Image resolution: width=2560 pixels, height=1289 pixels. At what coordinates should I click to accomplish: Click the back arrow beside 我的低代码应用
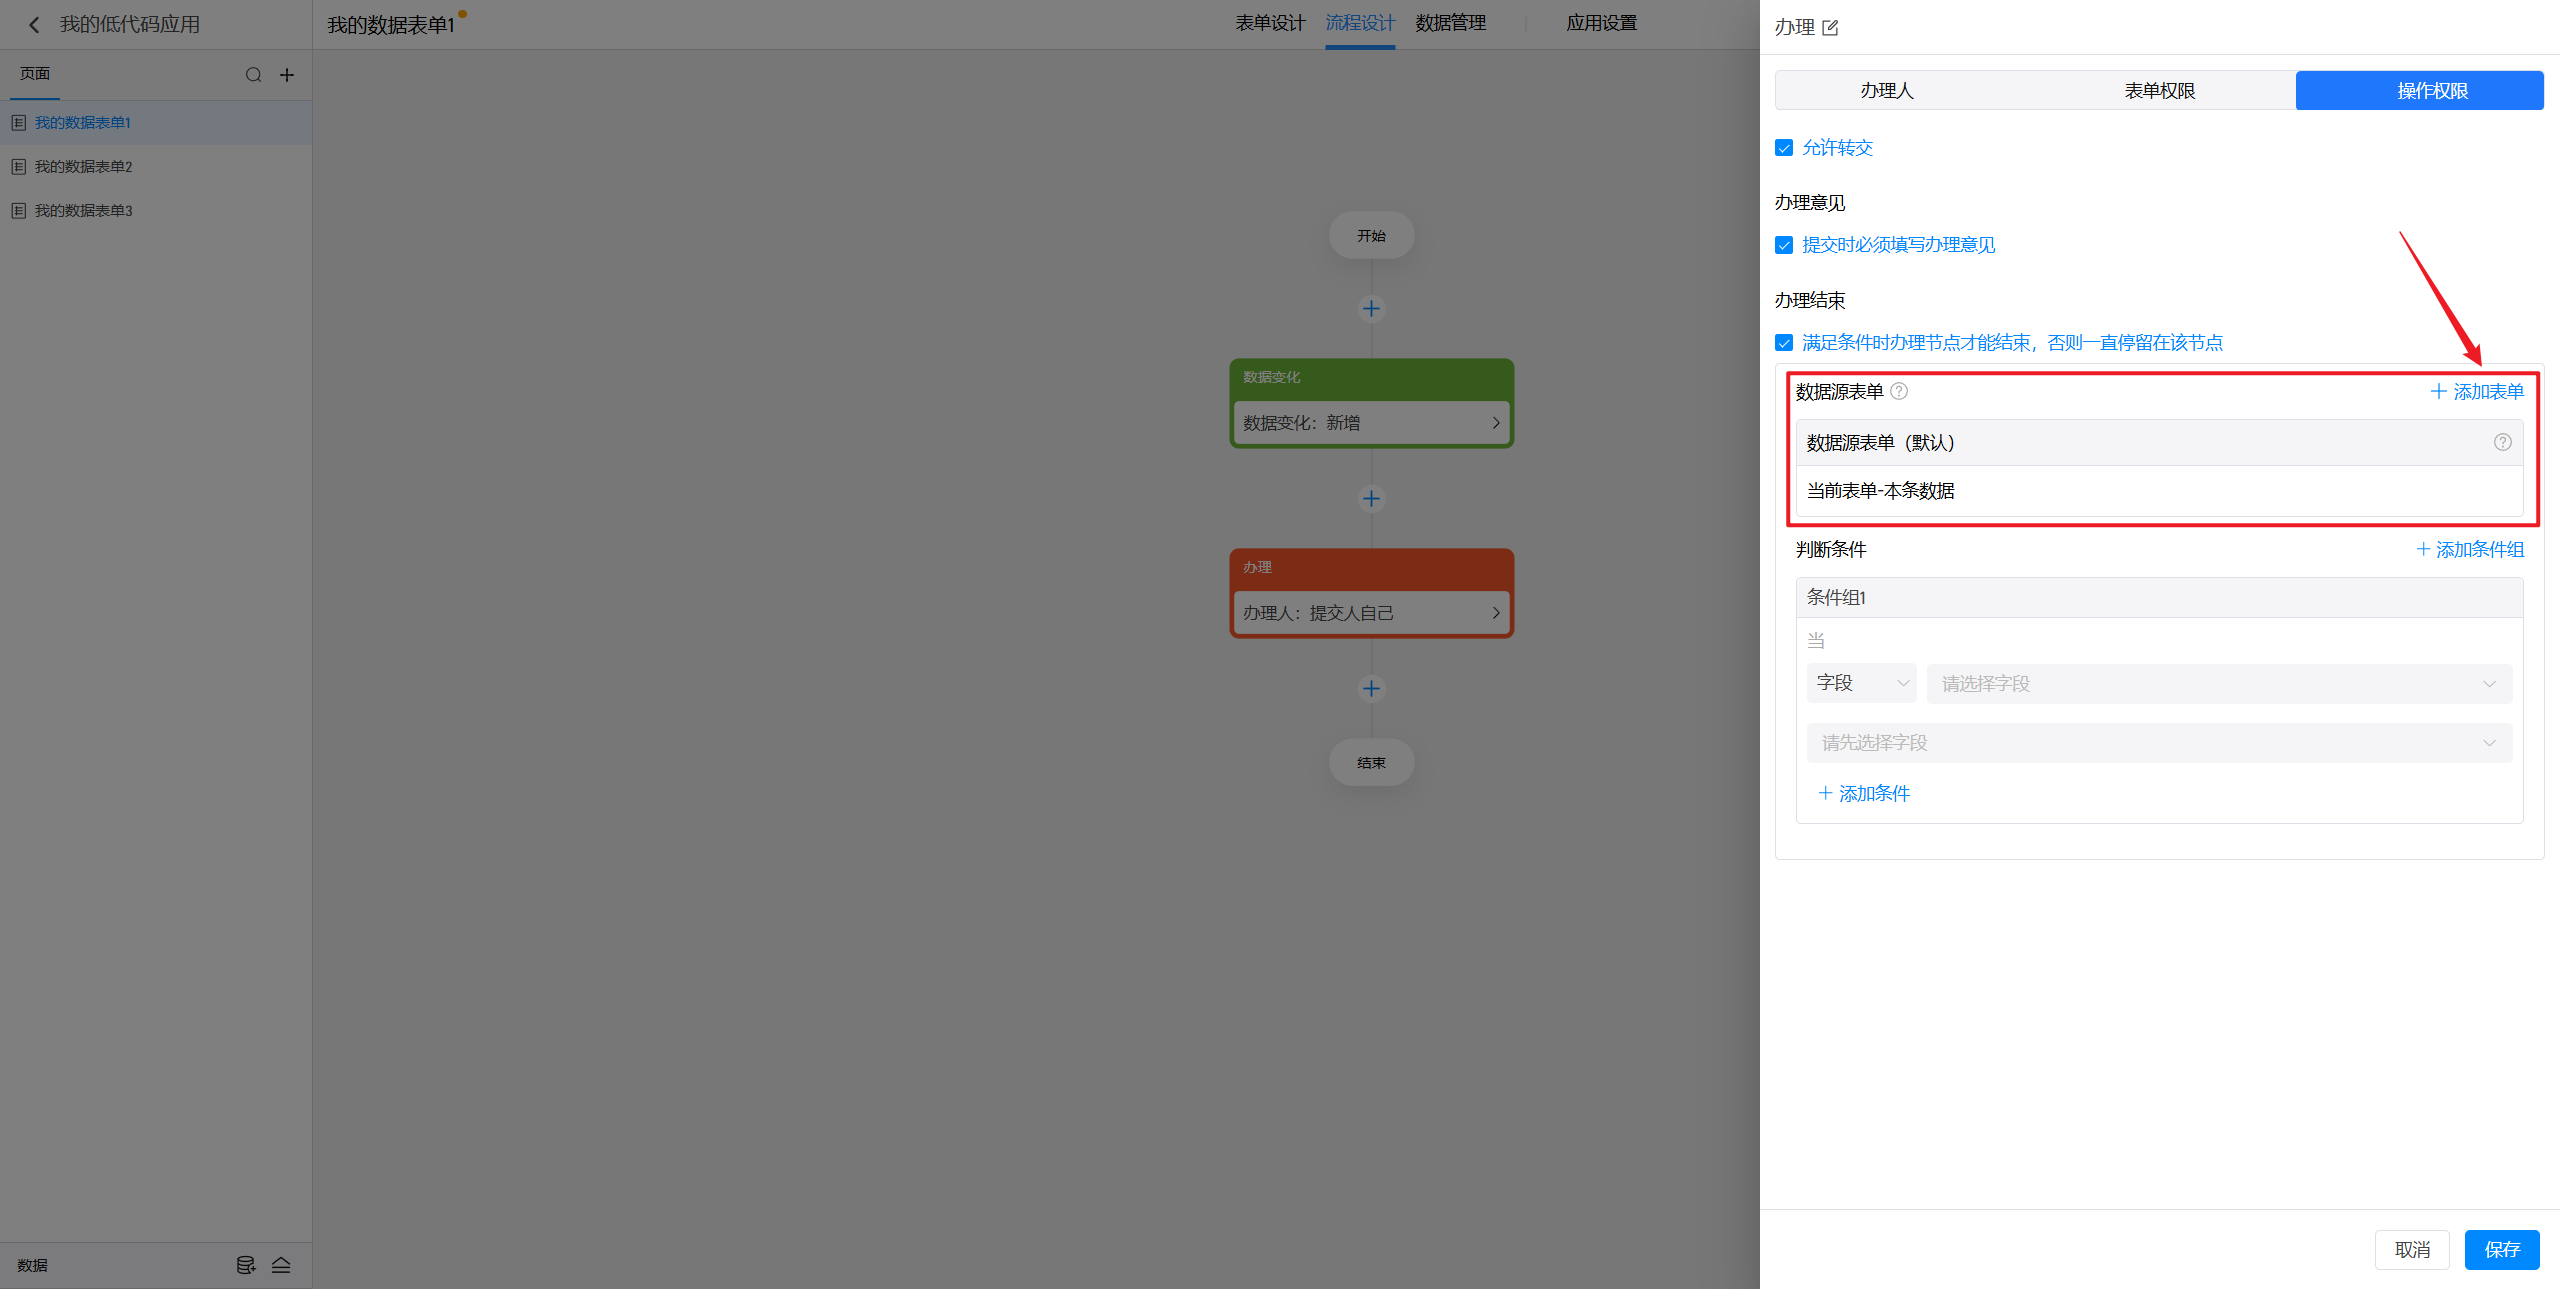[x=34, y=25]
